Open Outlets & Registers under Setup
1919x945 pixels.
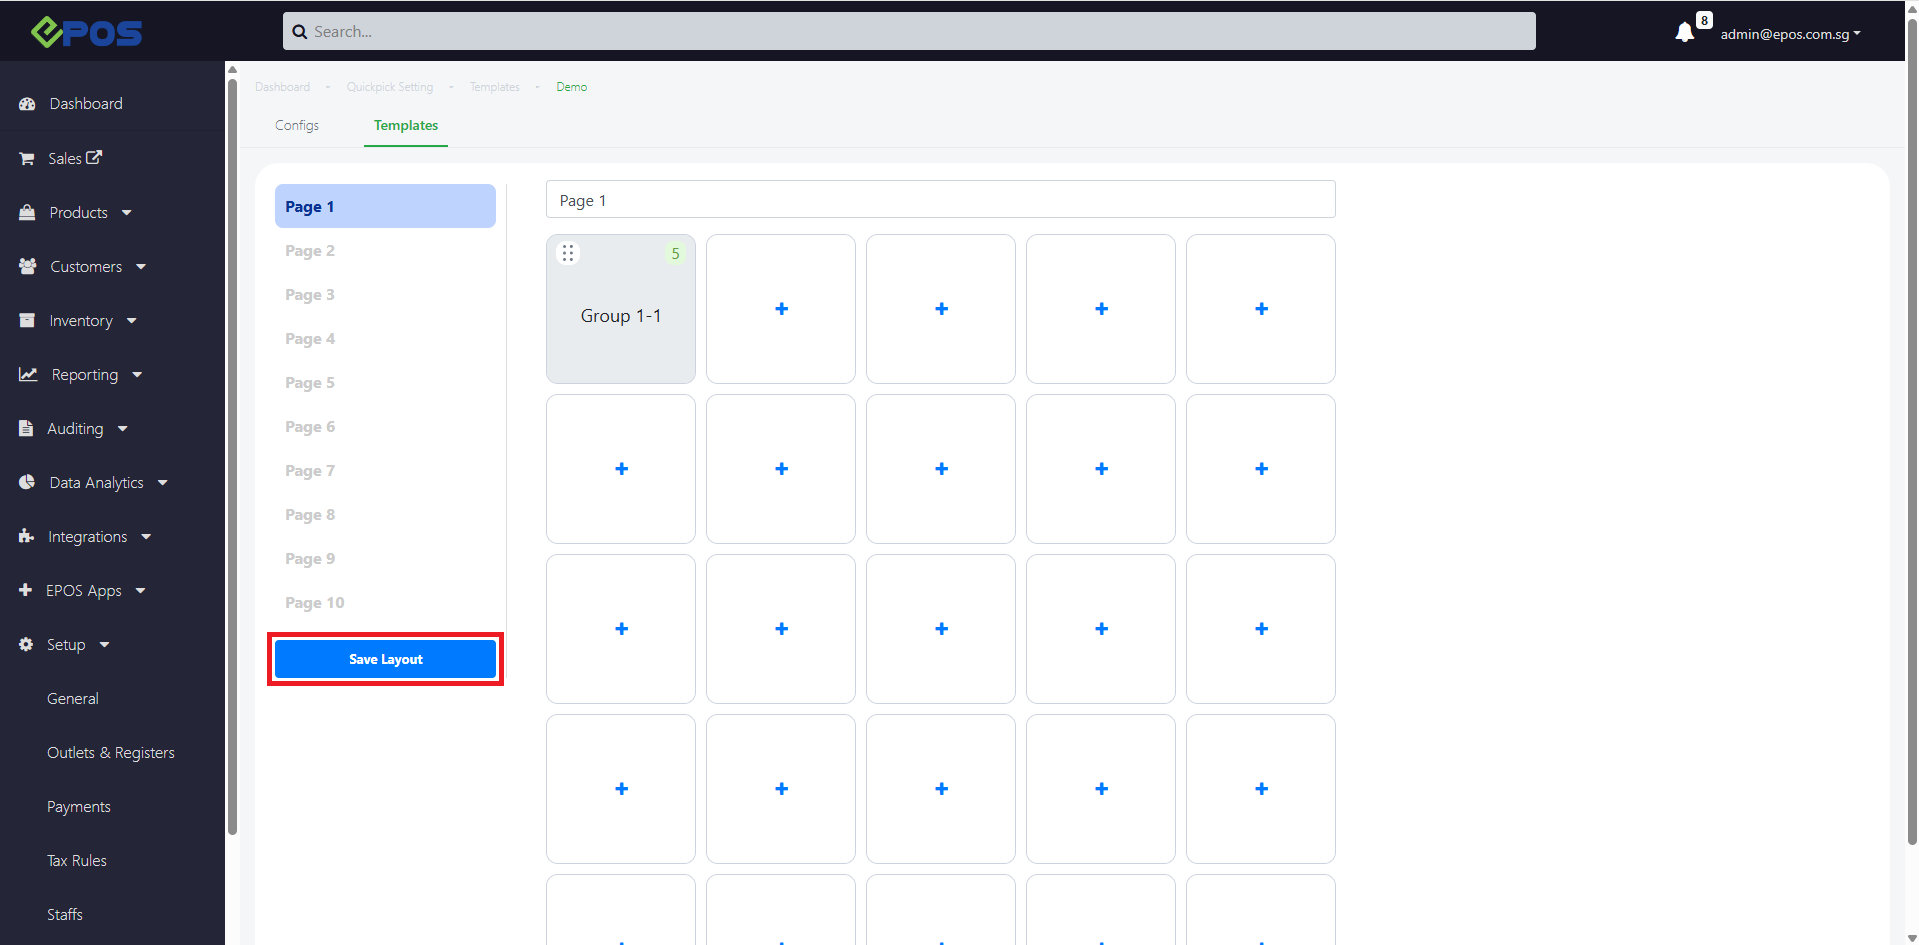tap(111, 753)
